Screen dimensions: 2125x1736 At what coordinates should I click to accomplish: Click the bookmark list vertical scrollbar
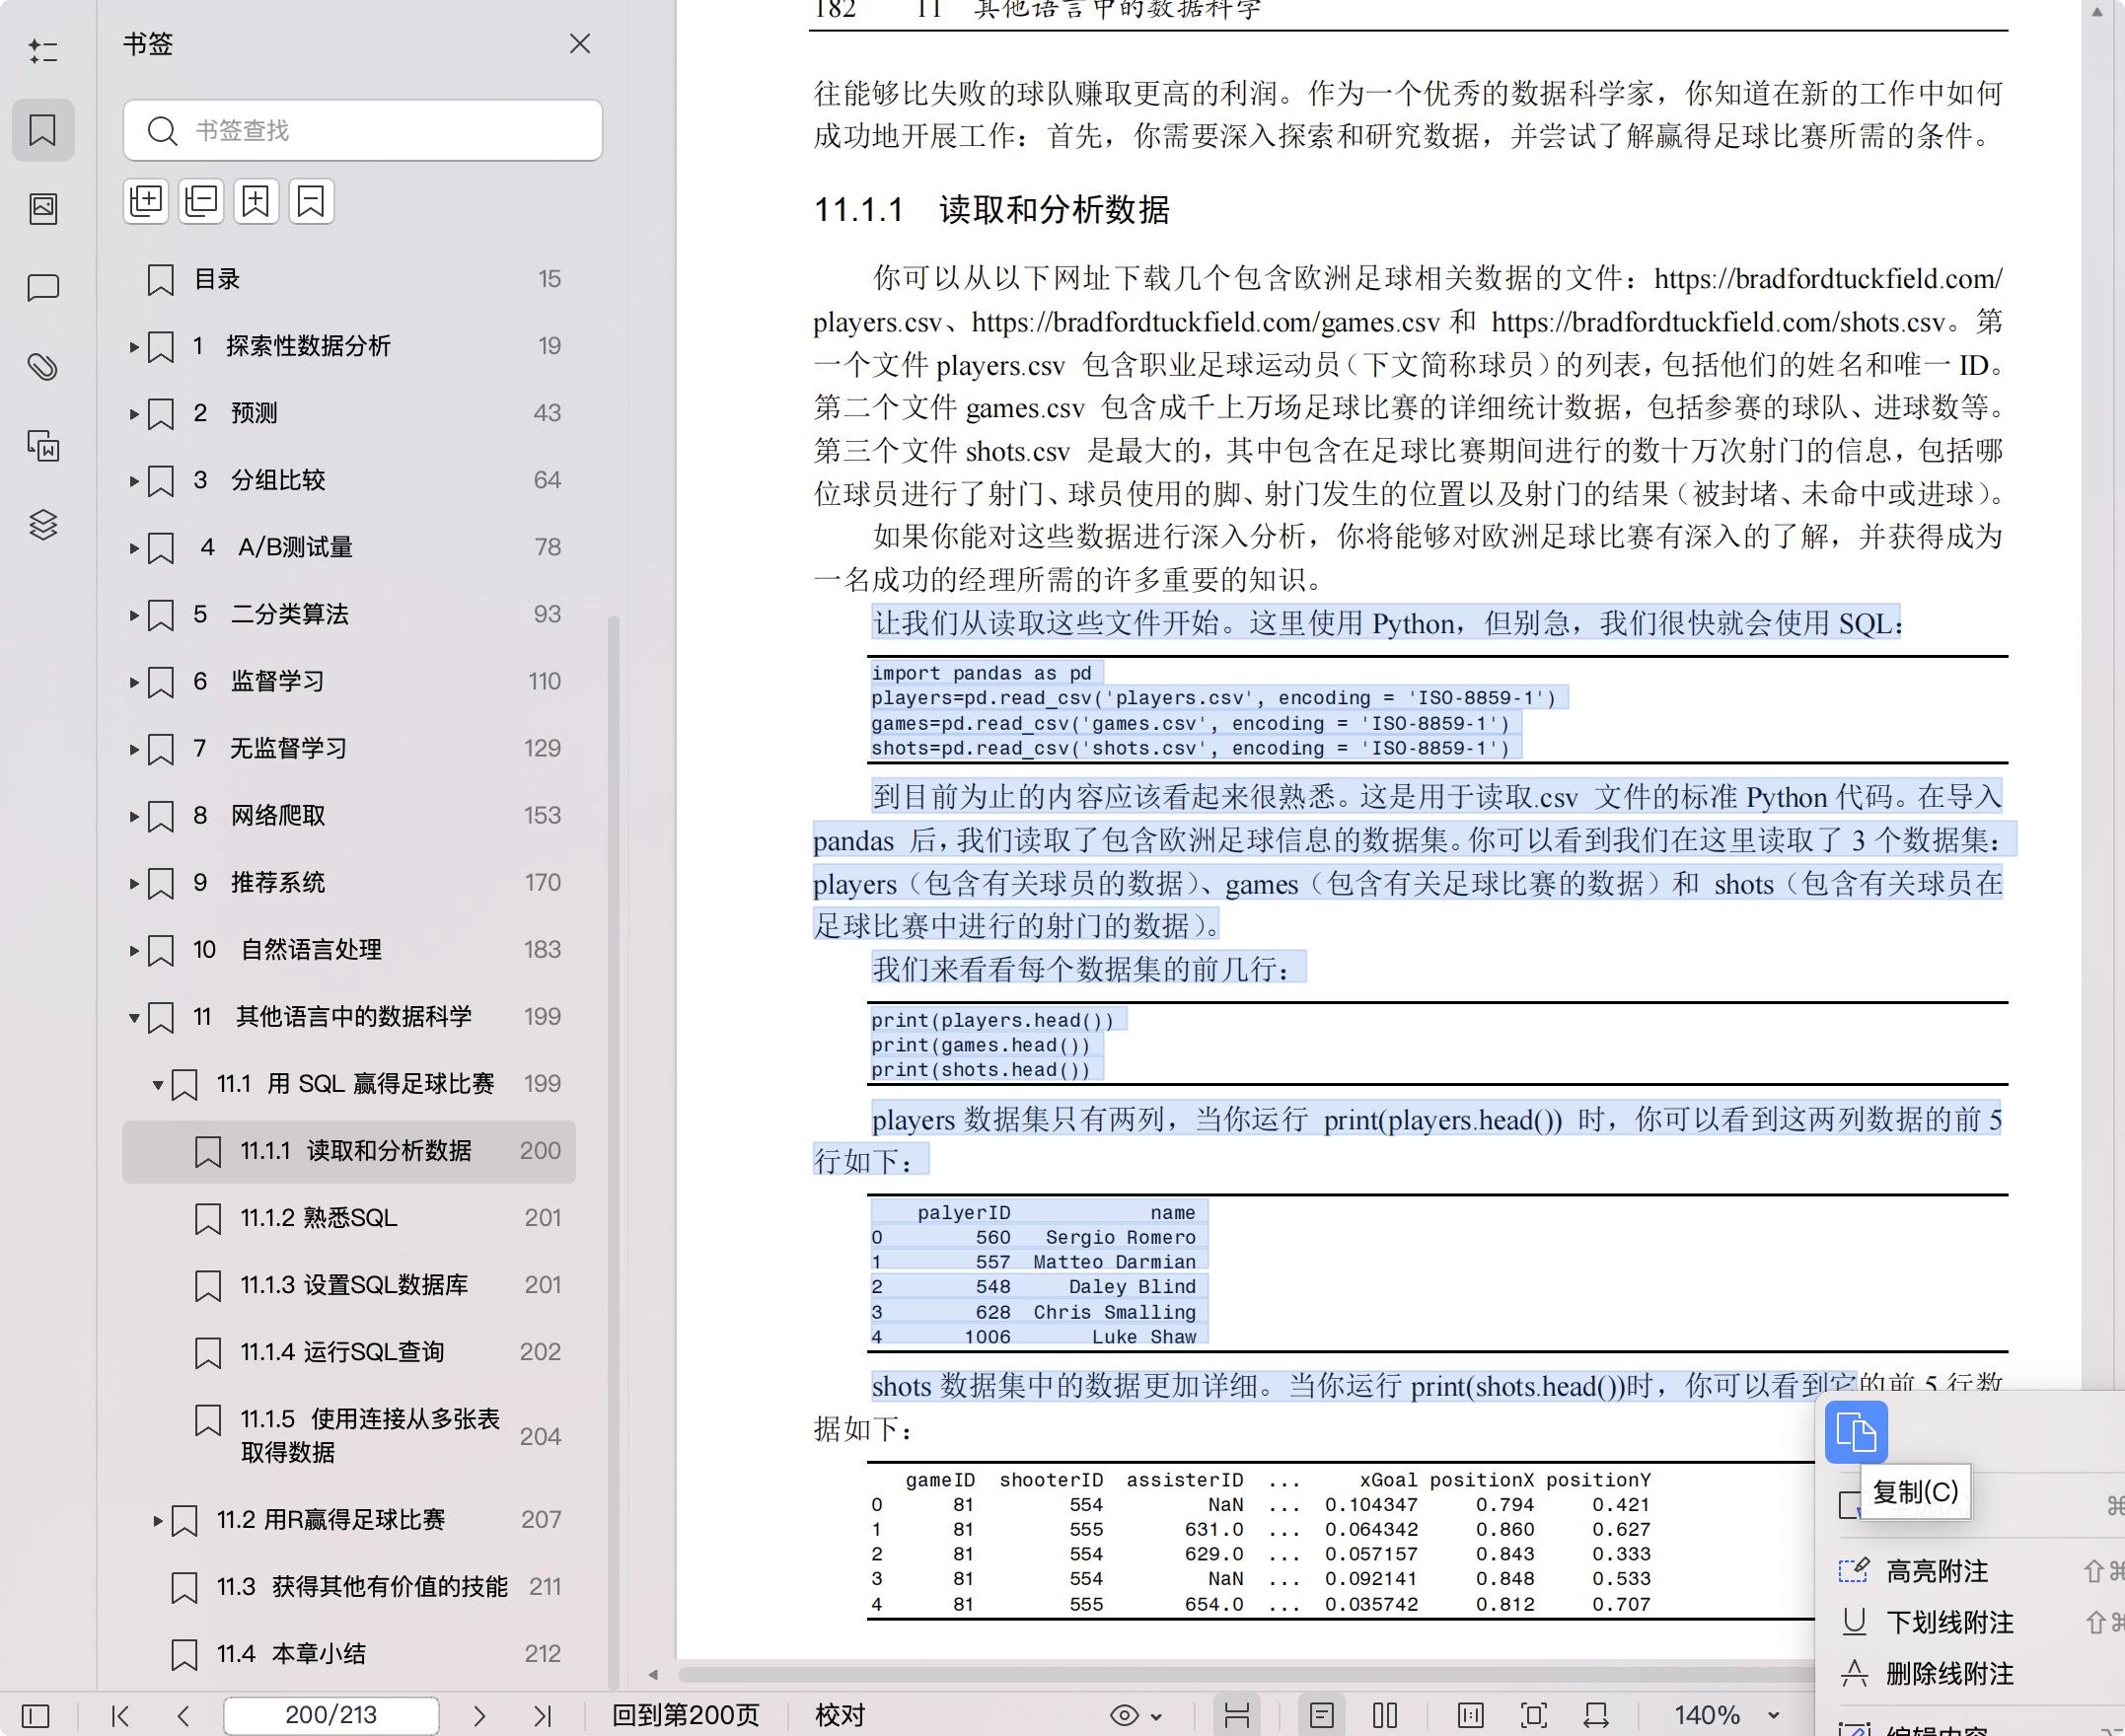(x=613, y=1150)
